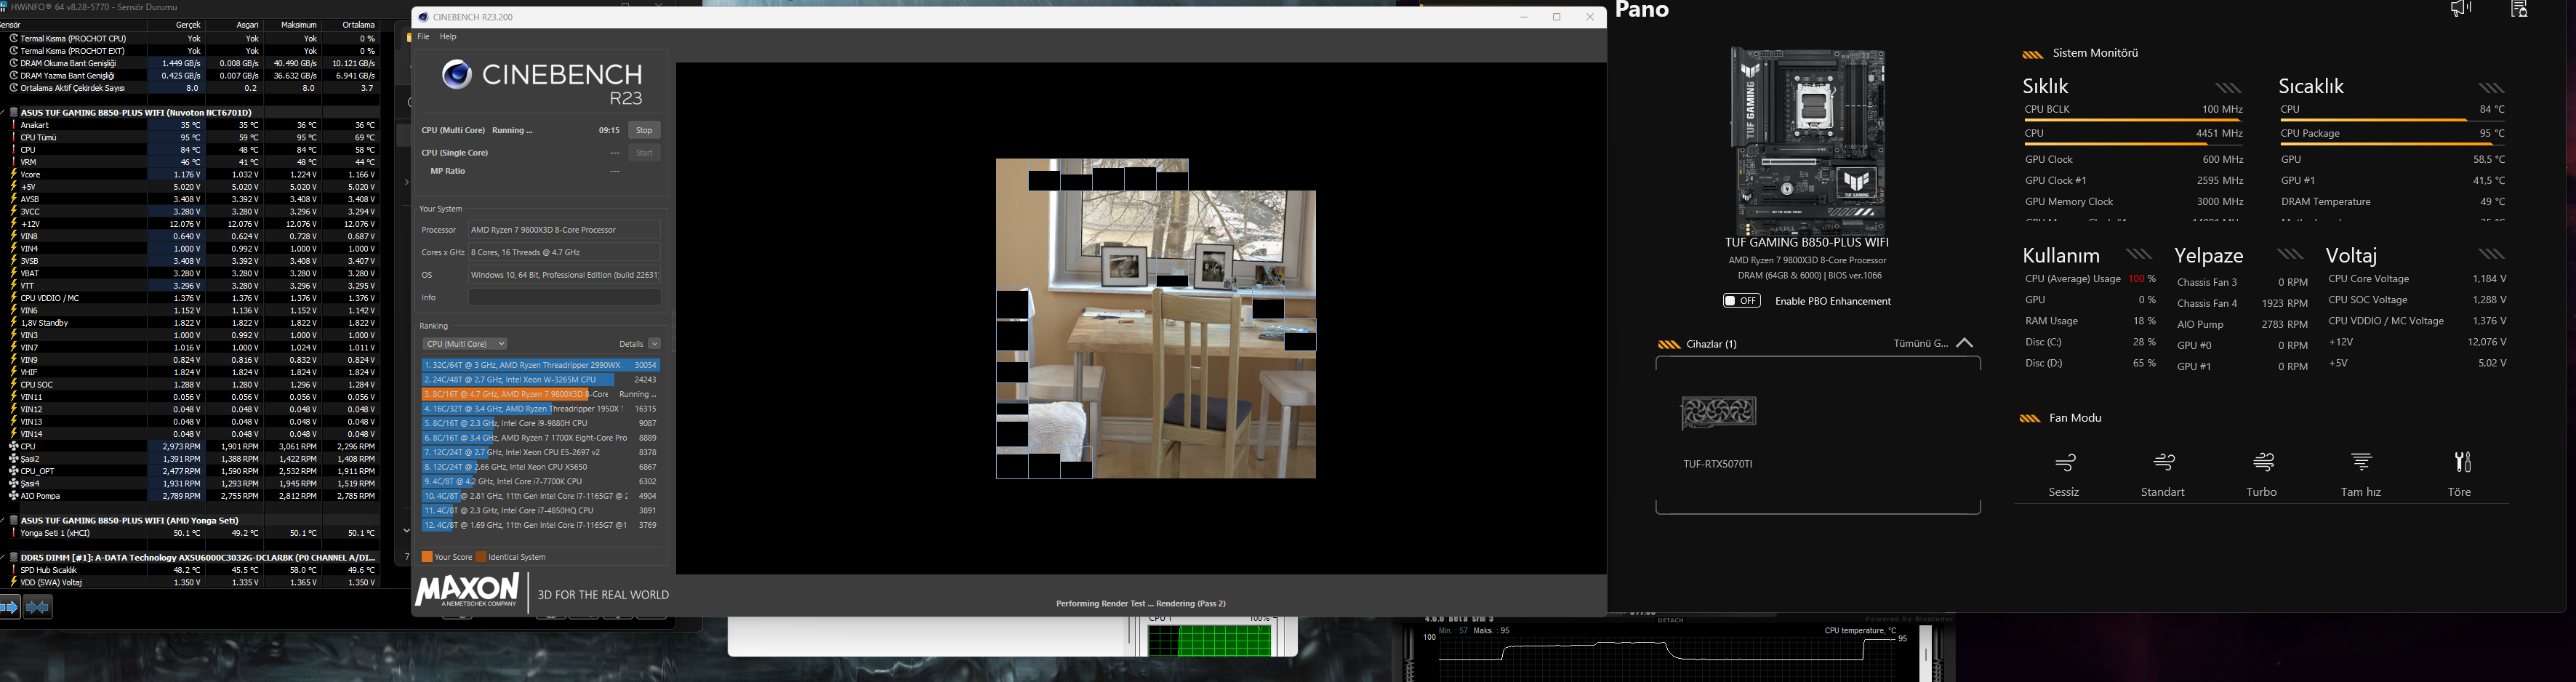The width and height of the screenshot is (2576, 682).
Task: Click the Identical System legend swatch
Action: click(481, 557)
